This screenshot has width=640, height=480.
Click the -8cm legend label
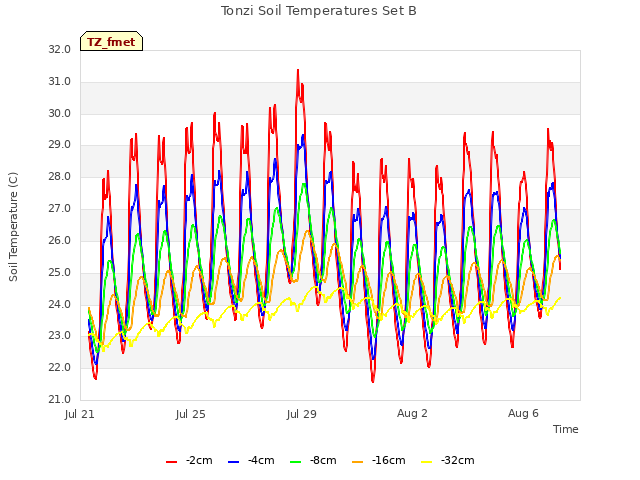coord(323,460)
